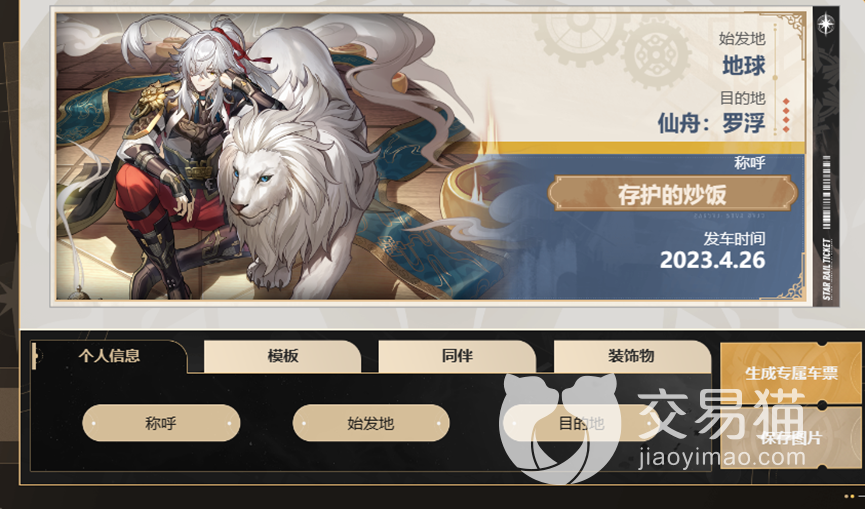Open the 装饰物 tab
Image resolution: width=865 pixels, height=509 pixels.
click(632, 356)
